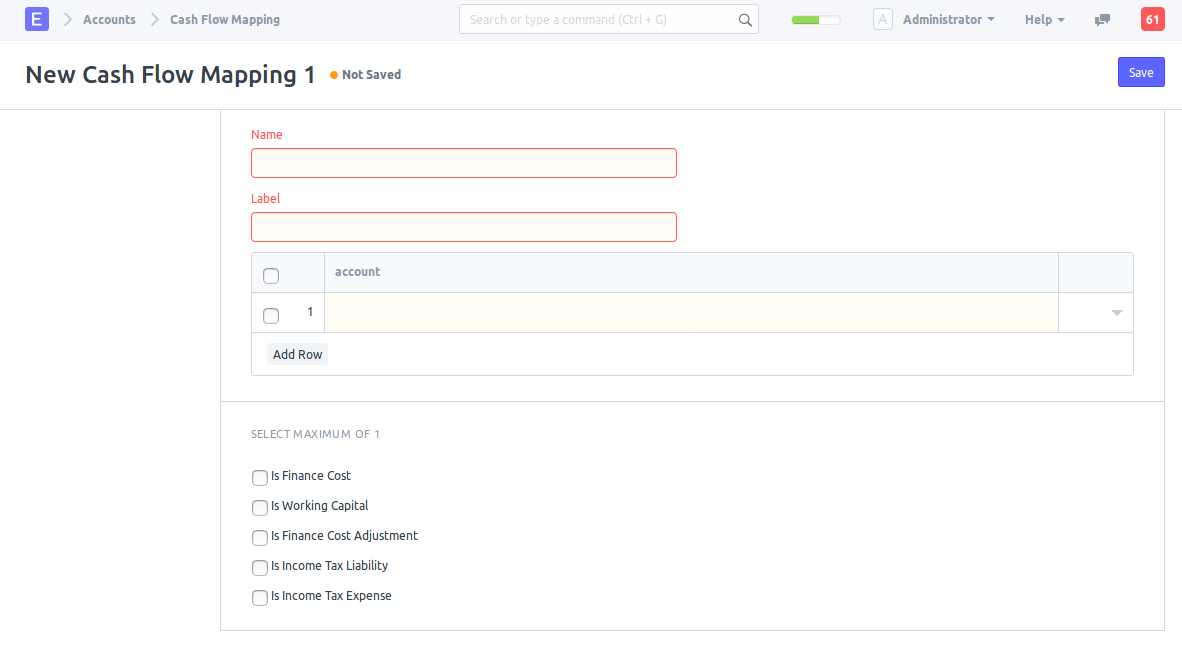Focus the Name input field
The width and height of the screenshot is (1182, 661).
[x=463, y=163]
